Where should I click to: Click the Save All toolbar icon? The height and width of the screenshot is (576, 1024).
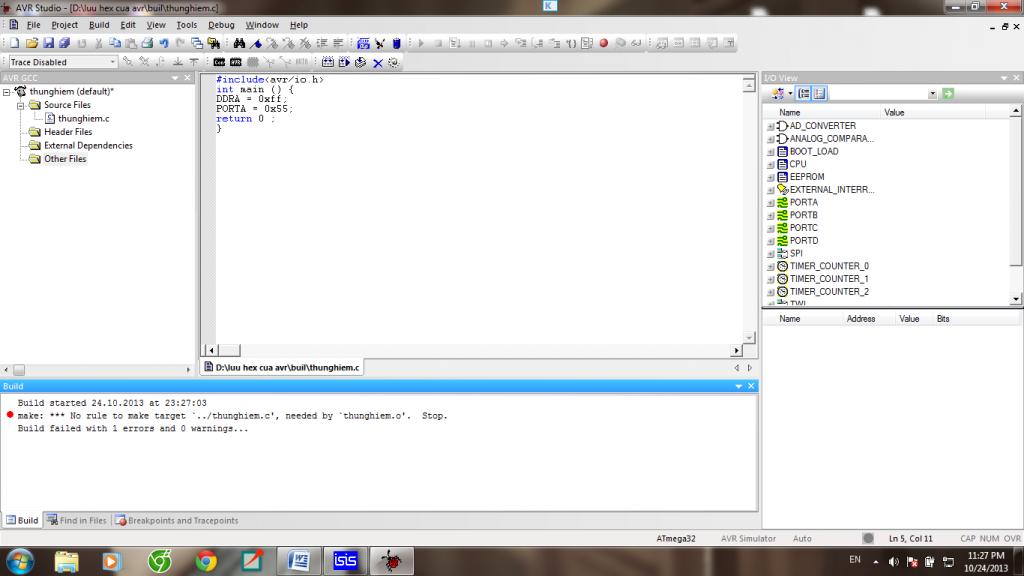pos(64,43)
